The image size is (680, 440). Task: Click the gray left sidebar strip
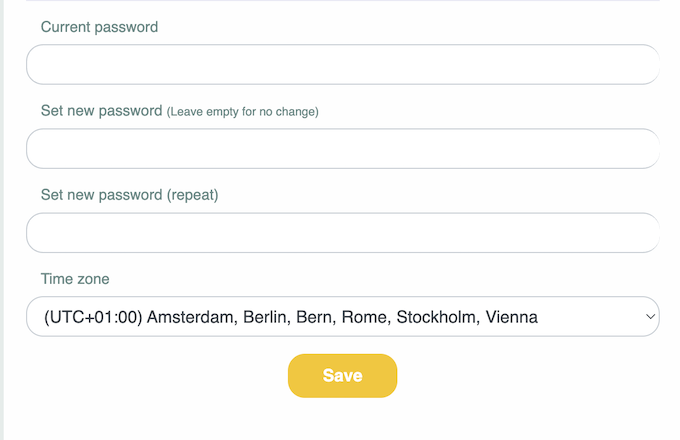coord(3,220)
